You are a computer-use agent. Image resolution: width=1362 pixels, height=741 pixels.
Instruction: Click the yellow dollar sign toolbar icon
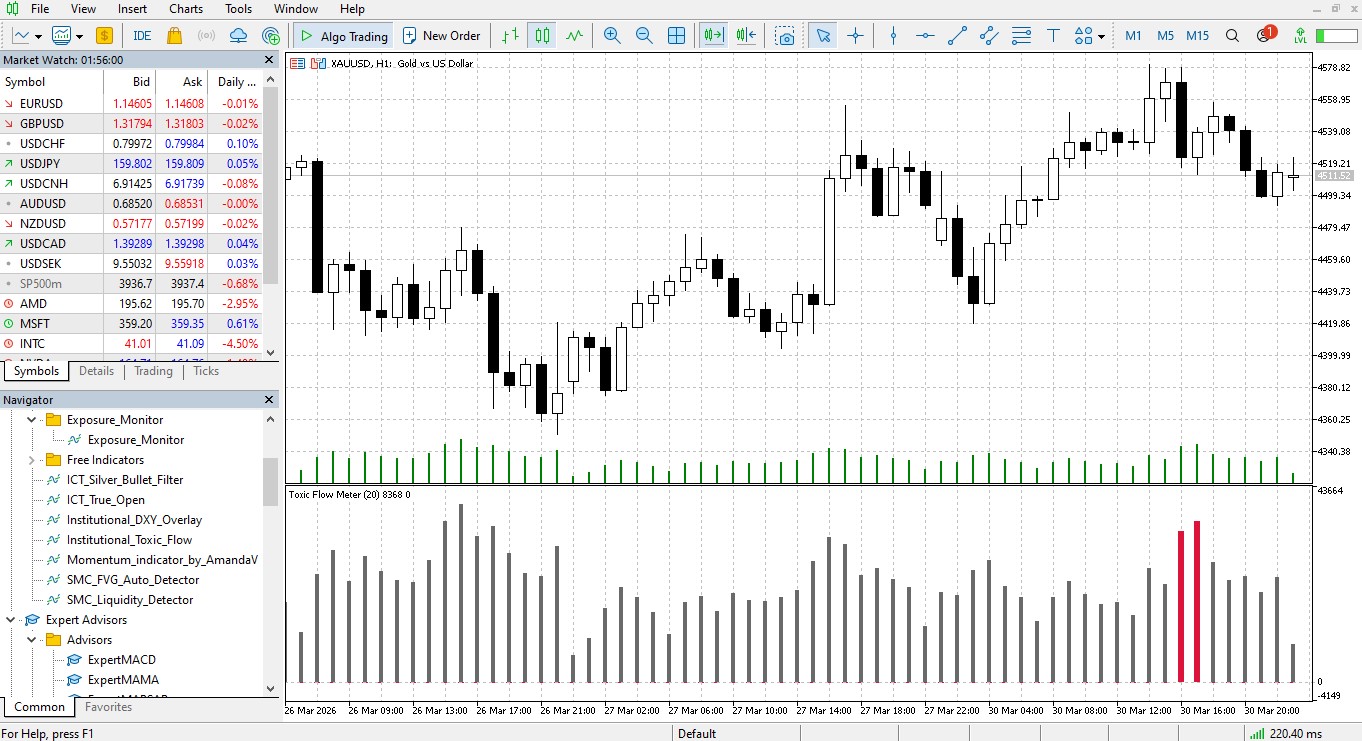[105, 35]
